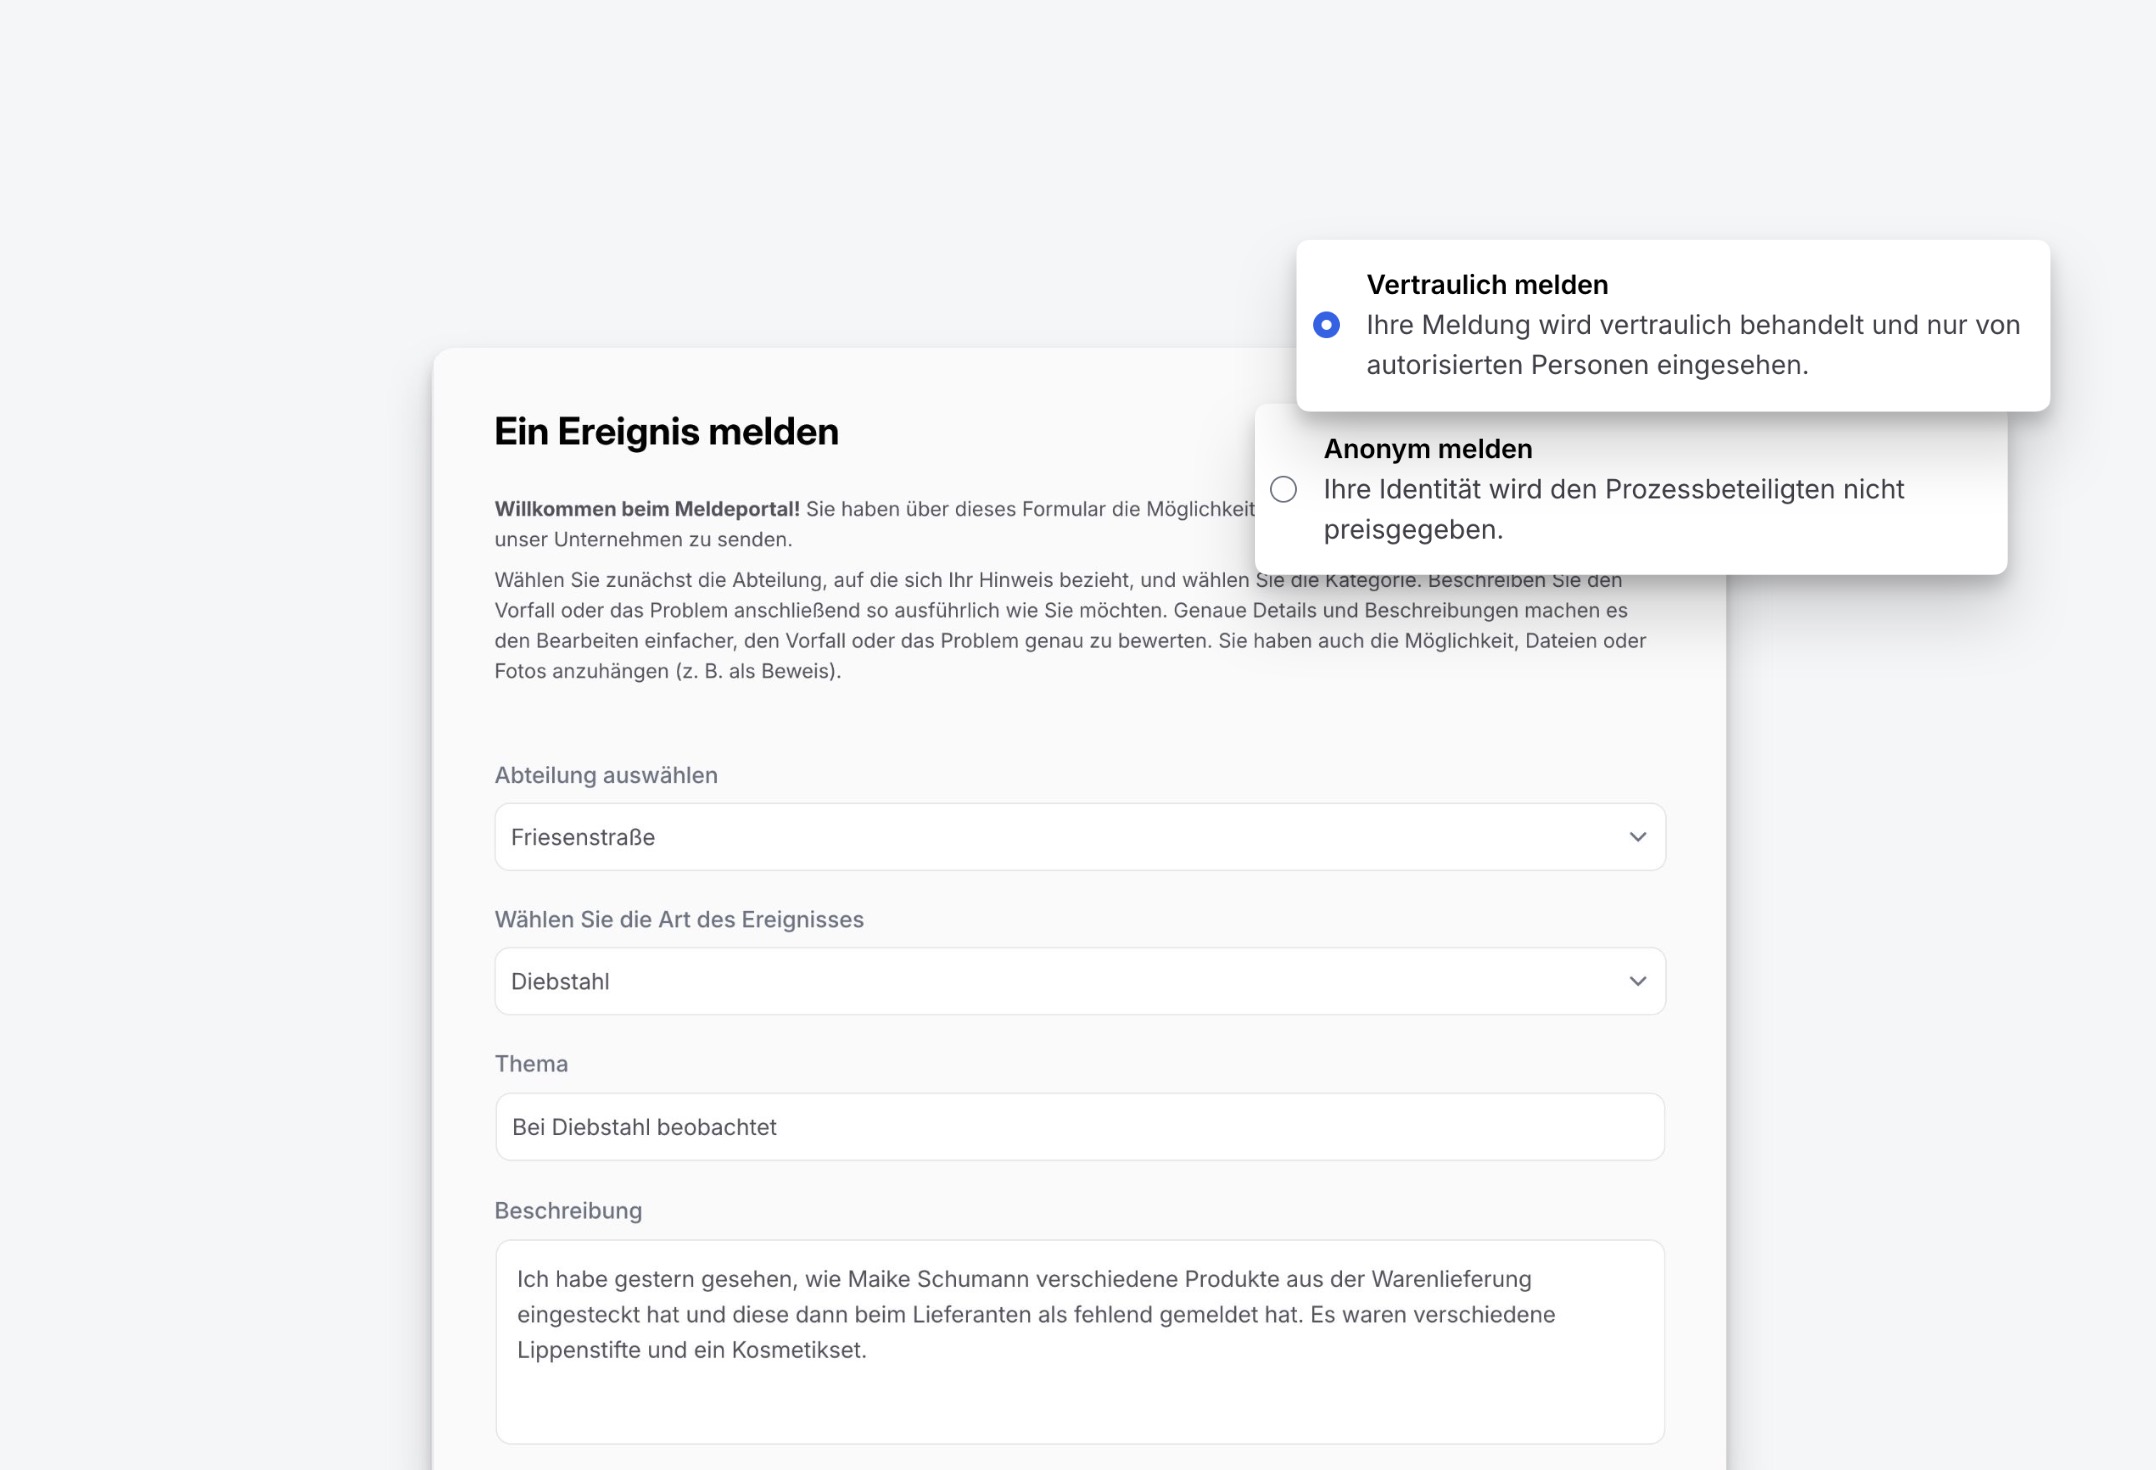The height and width of the screenshot is (1470, 2156).
Task: Click the bold 'Willkommen beim Meldeportal!' text
Action: point(646,509)
